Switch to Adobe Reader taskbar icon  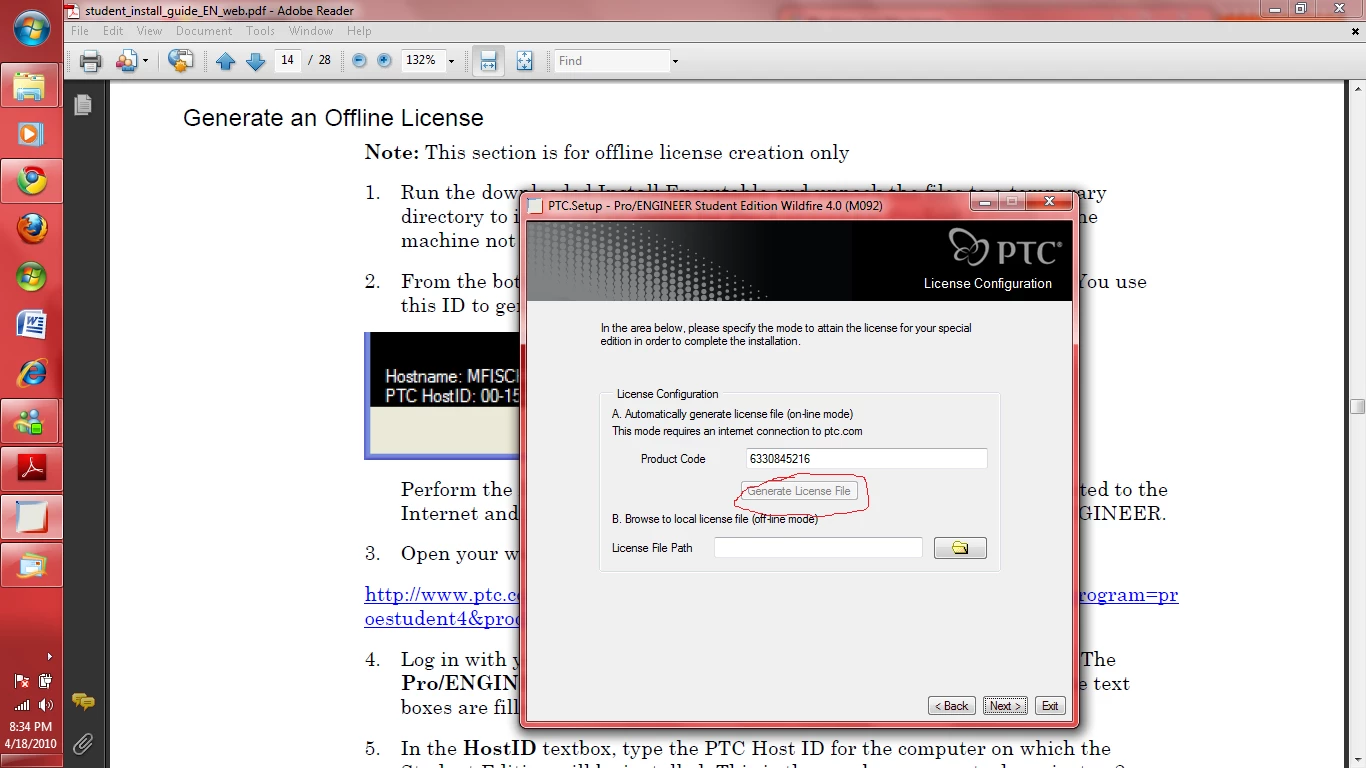31,469
